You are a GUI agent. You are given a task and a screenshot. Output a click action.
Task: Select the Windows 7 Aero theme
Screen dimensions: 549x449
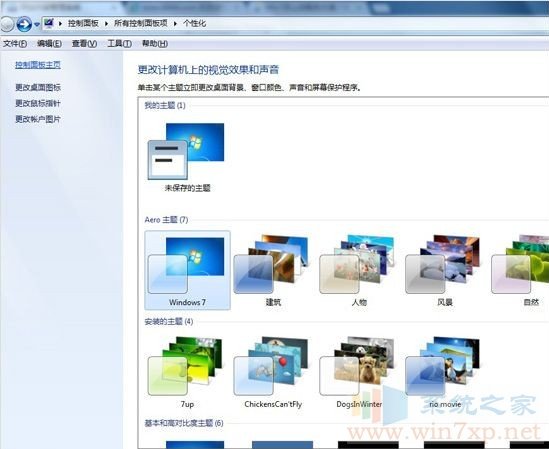(187, 270)
